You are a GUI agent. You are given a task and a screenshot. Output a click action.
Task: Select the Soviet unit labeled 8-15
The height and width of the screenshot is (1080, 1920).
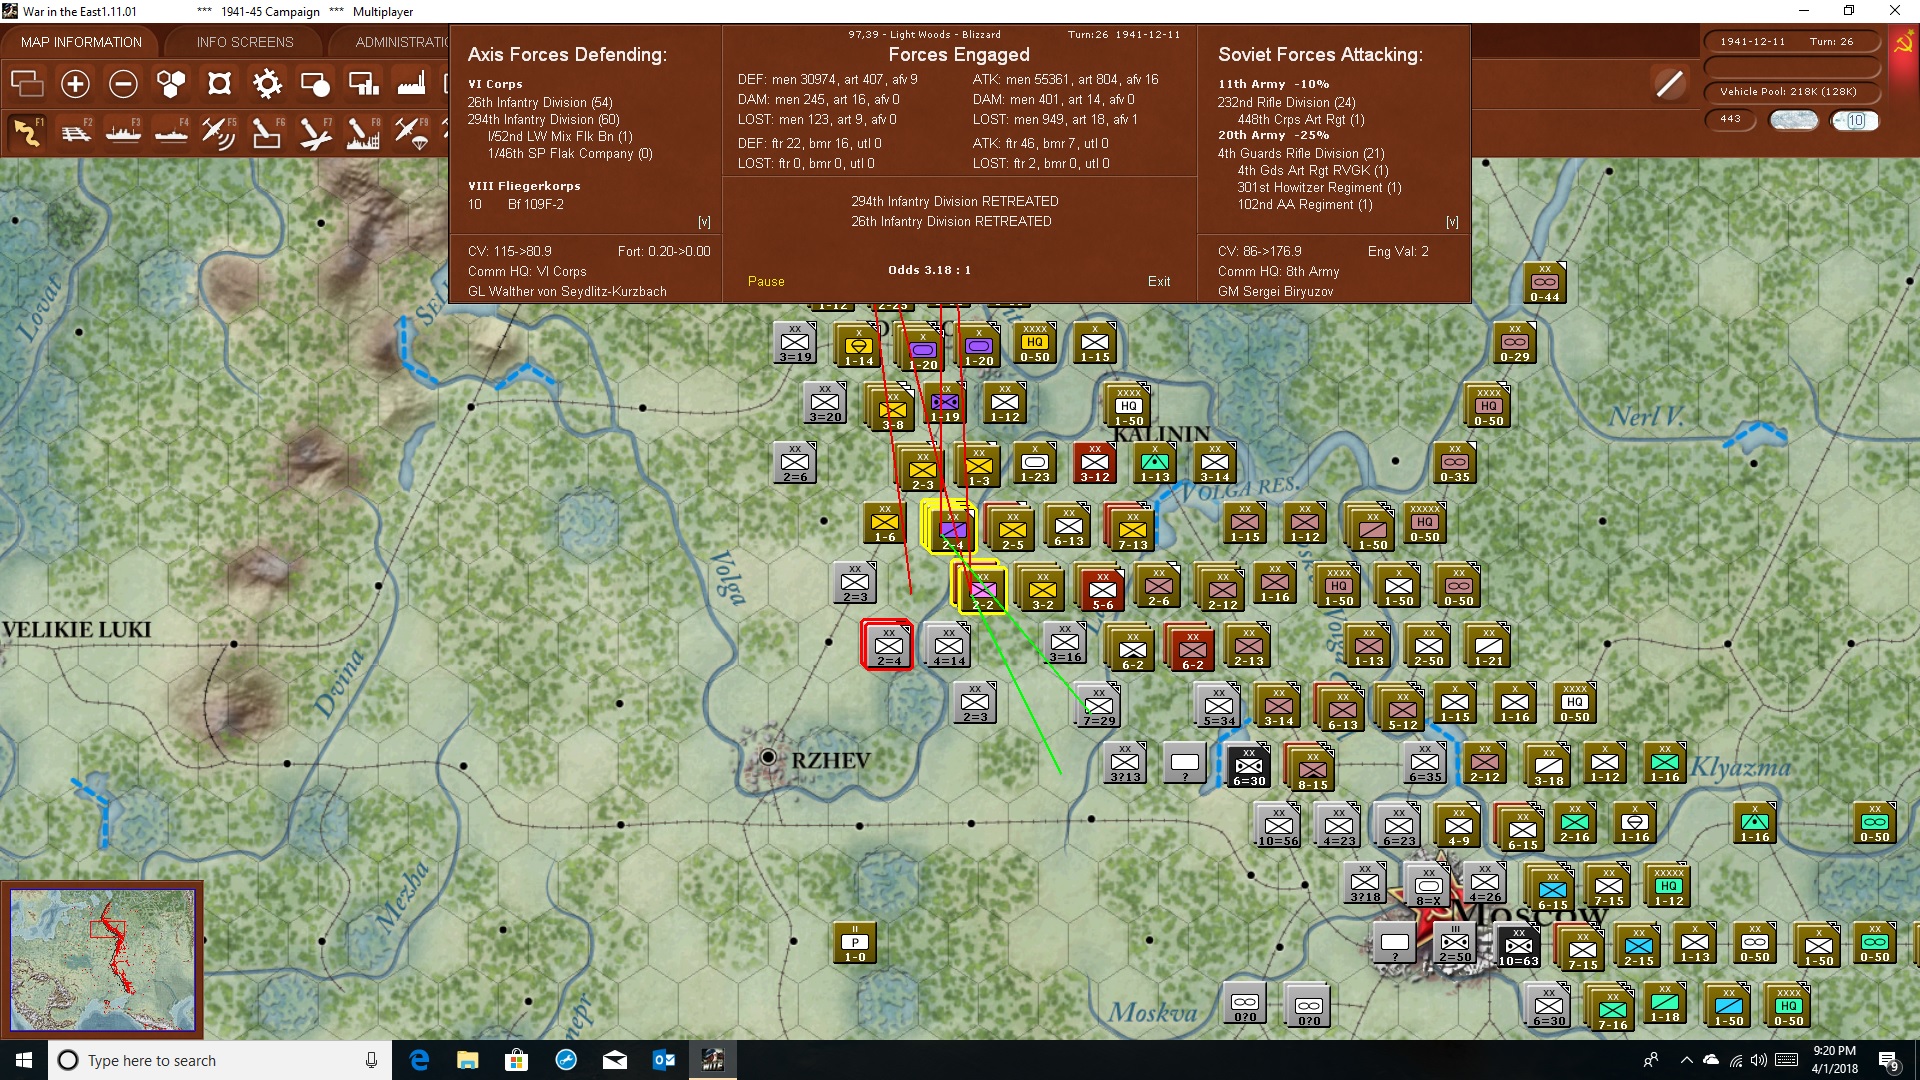(x=1312, y=768)
